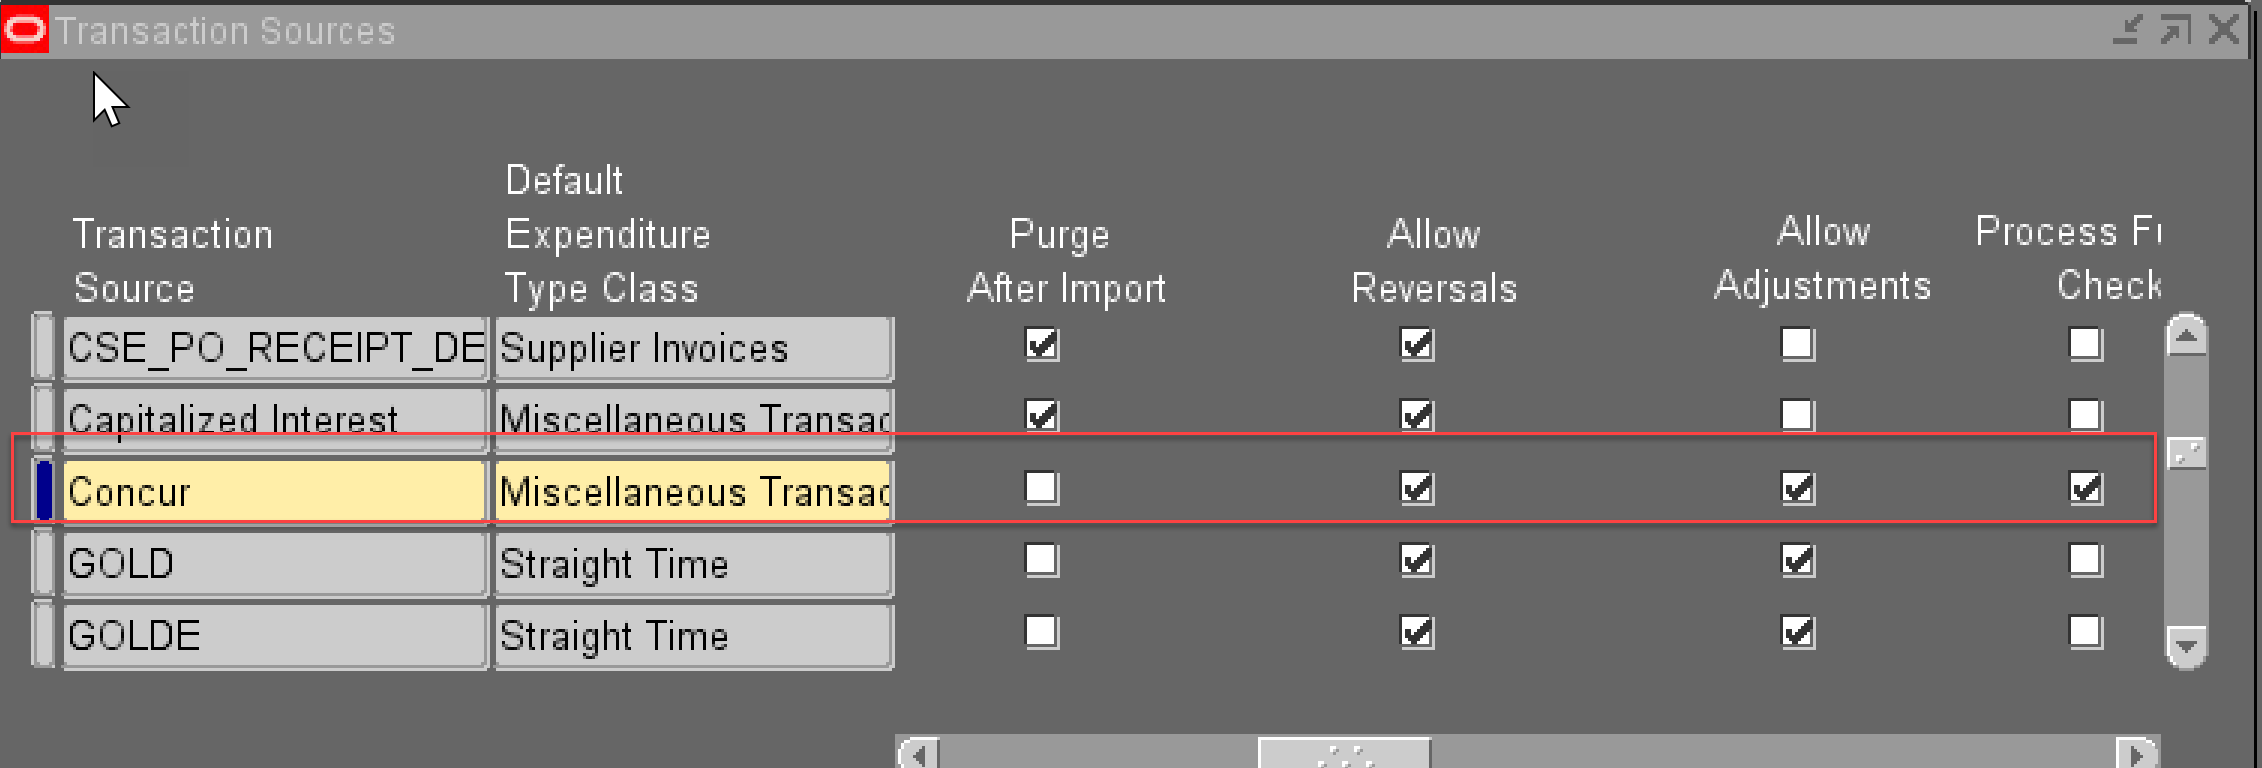This screenshot has width=2262, height=768.
Task: Enable Purge After Import for Concur
Action: coord(1041,488)
